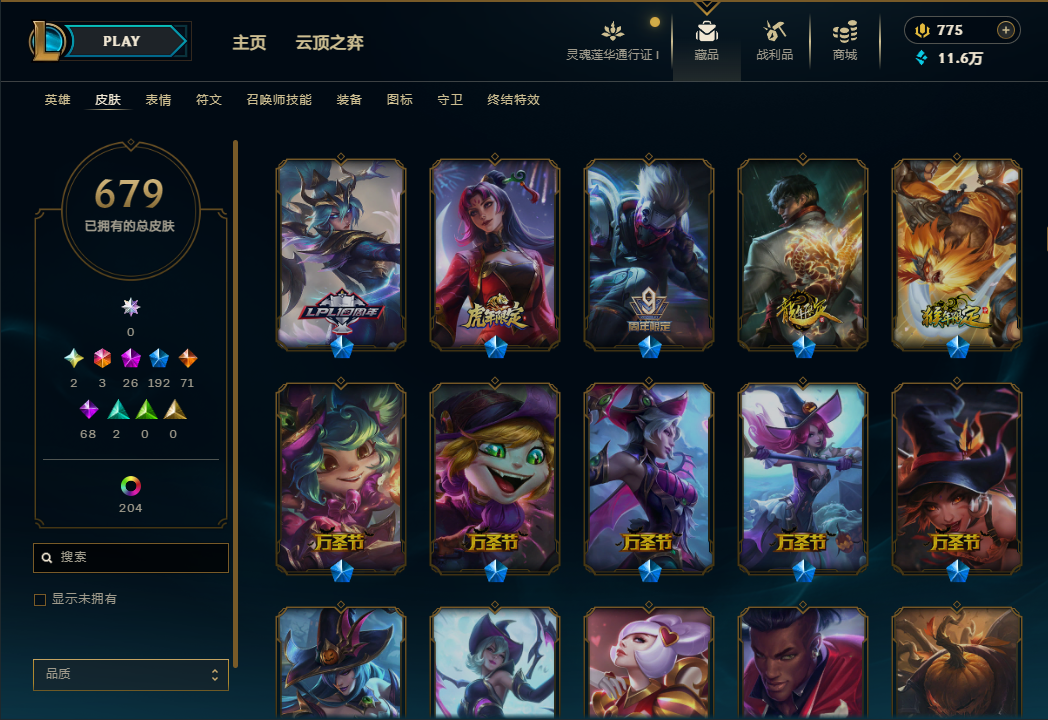Click the 搜索 search input field

[131, 558]
